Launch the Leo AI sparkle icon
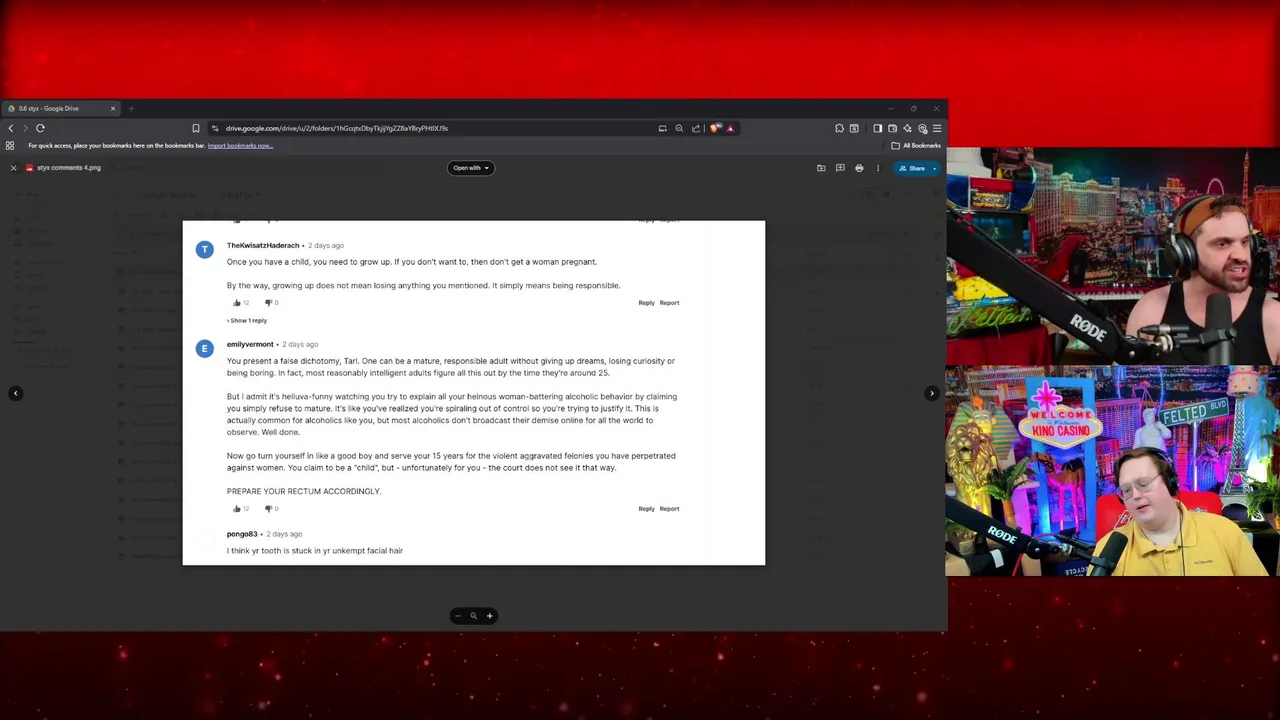 (907, 128)
